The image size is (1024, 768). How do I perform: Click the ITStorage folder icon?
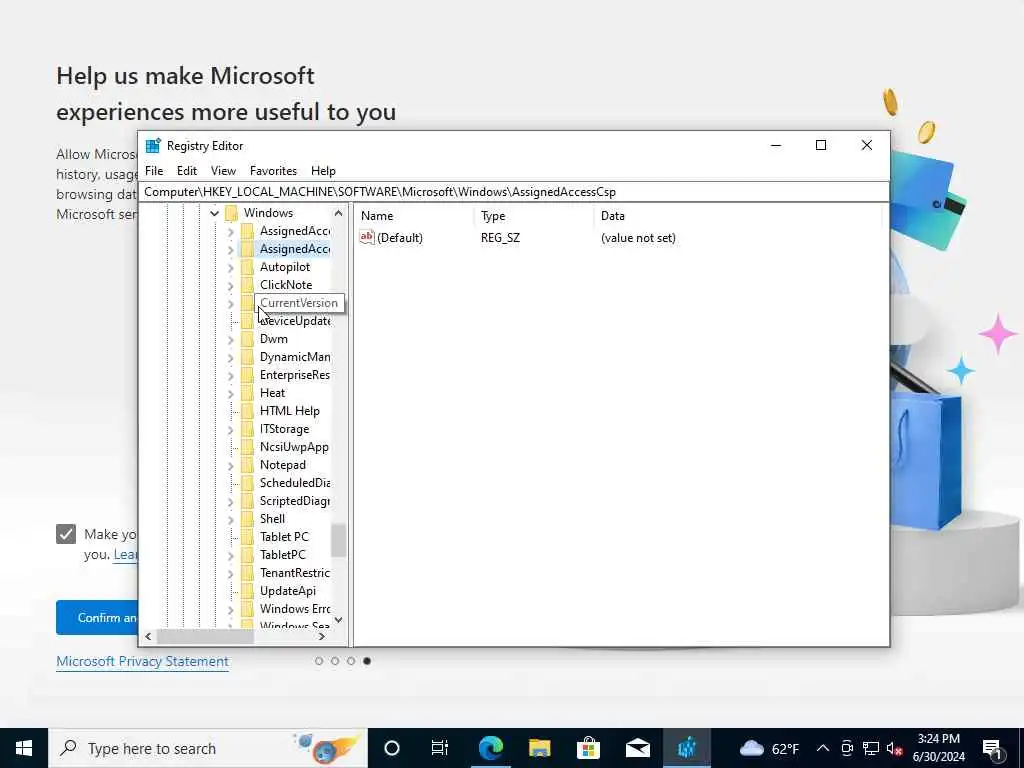tap(247, 429)
